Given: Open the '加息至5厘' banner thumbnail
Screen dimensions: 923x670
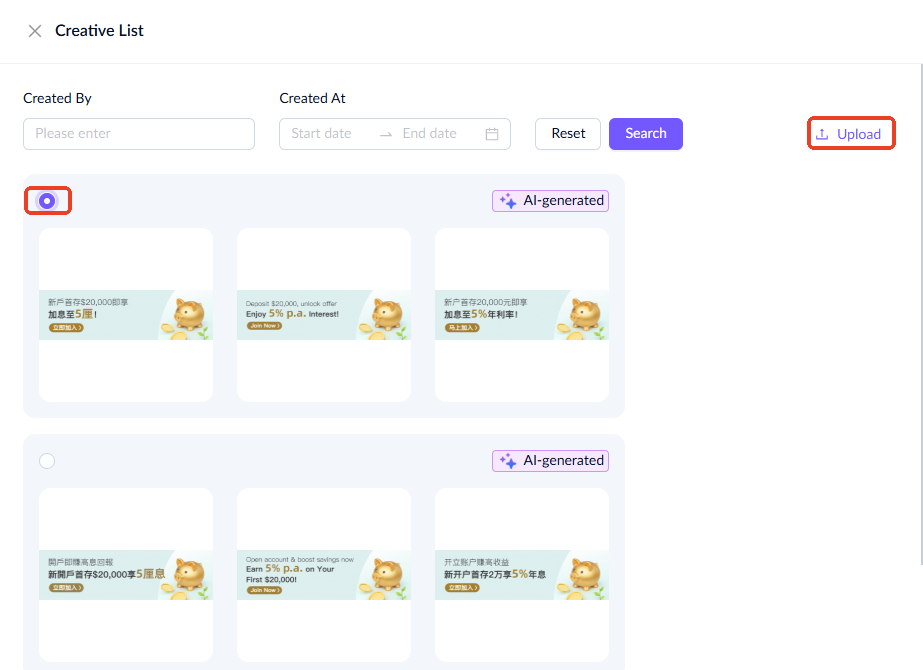Looking at the screenshot, I should tap(125, 315).
